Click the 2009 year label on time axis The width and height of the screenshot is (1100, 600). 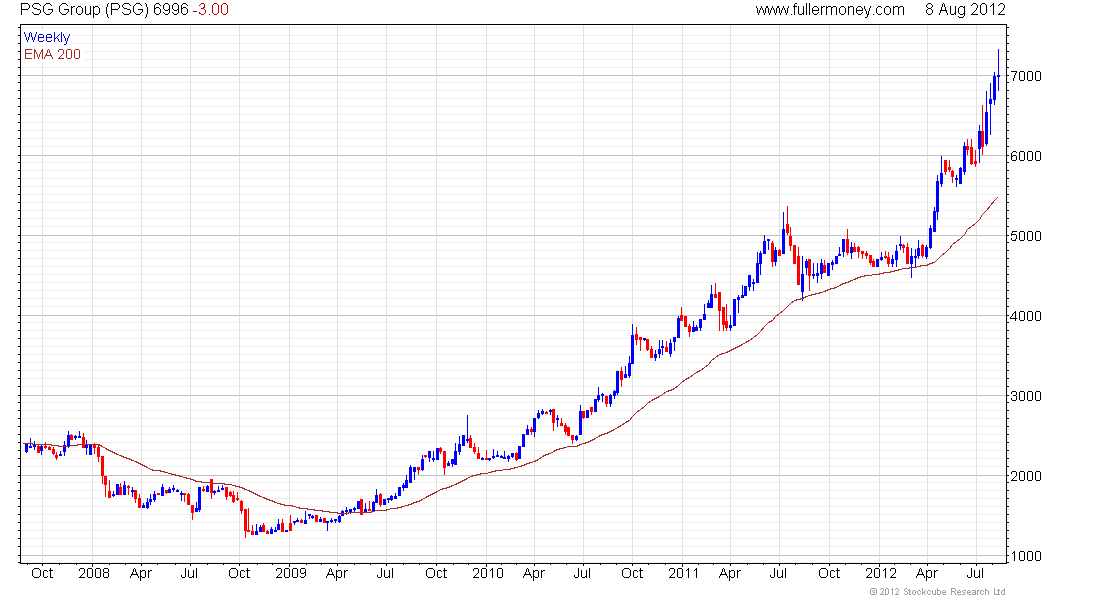[290, 573]
